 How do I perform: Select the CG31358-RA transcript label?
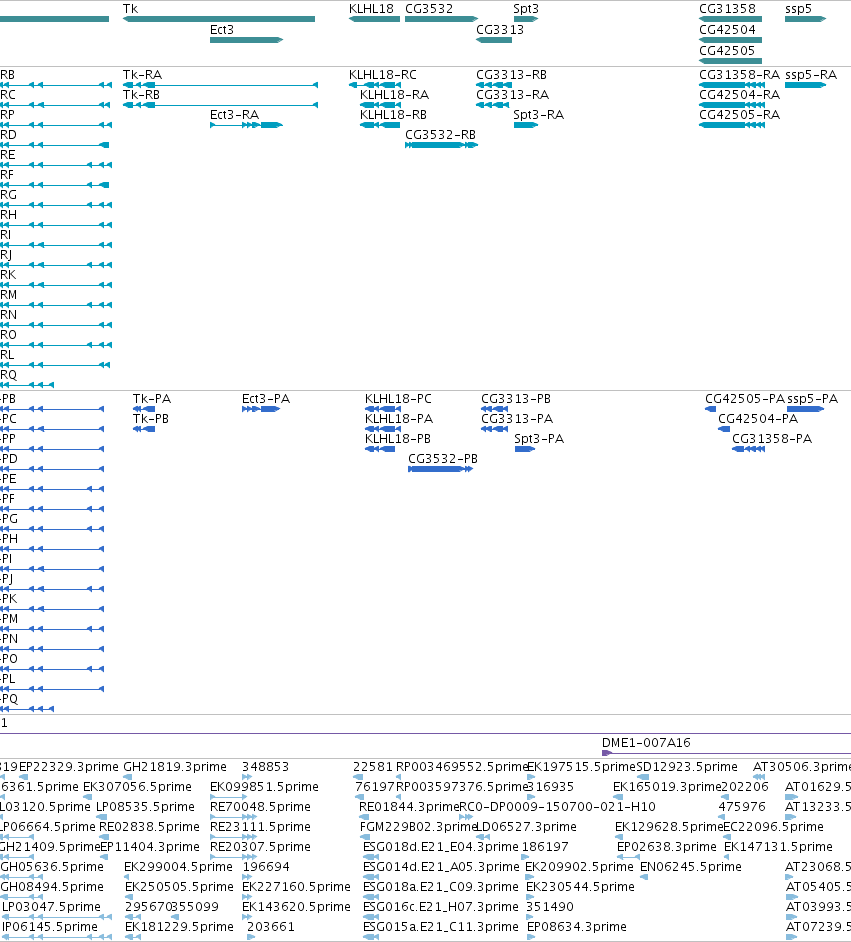[739, 75]
